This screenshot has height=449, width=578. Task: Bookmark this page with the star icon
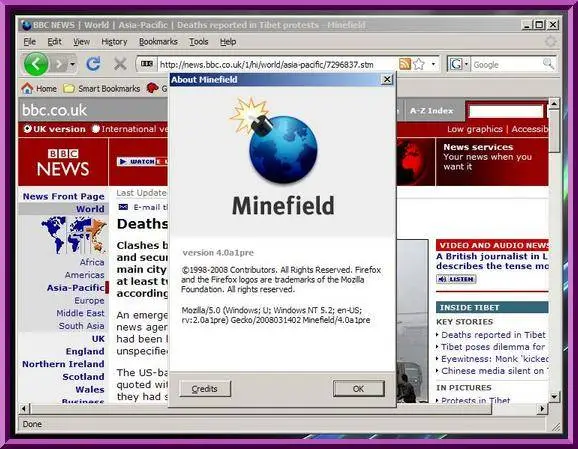click(x=419, y=64)
